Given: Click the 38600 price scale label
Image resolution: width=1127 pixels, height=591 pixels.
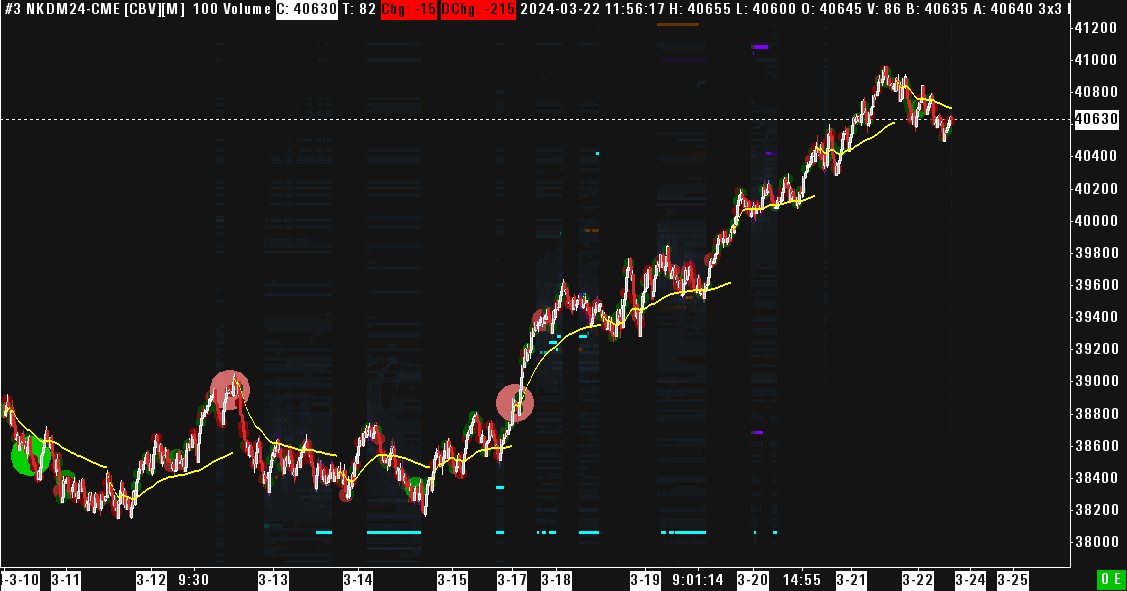Looking at the screenshot, I should pyautogui.click(x=1095, y=446).
